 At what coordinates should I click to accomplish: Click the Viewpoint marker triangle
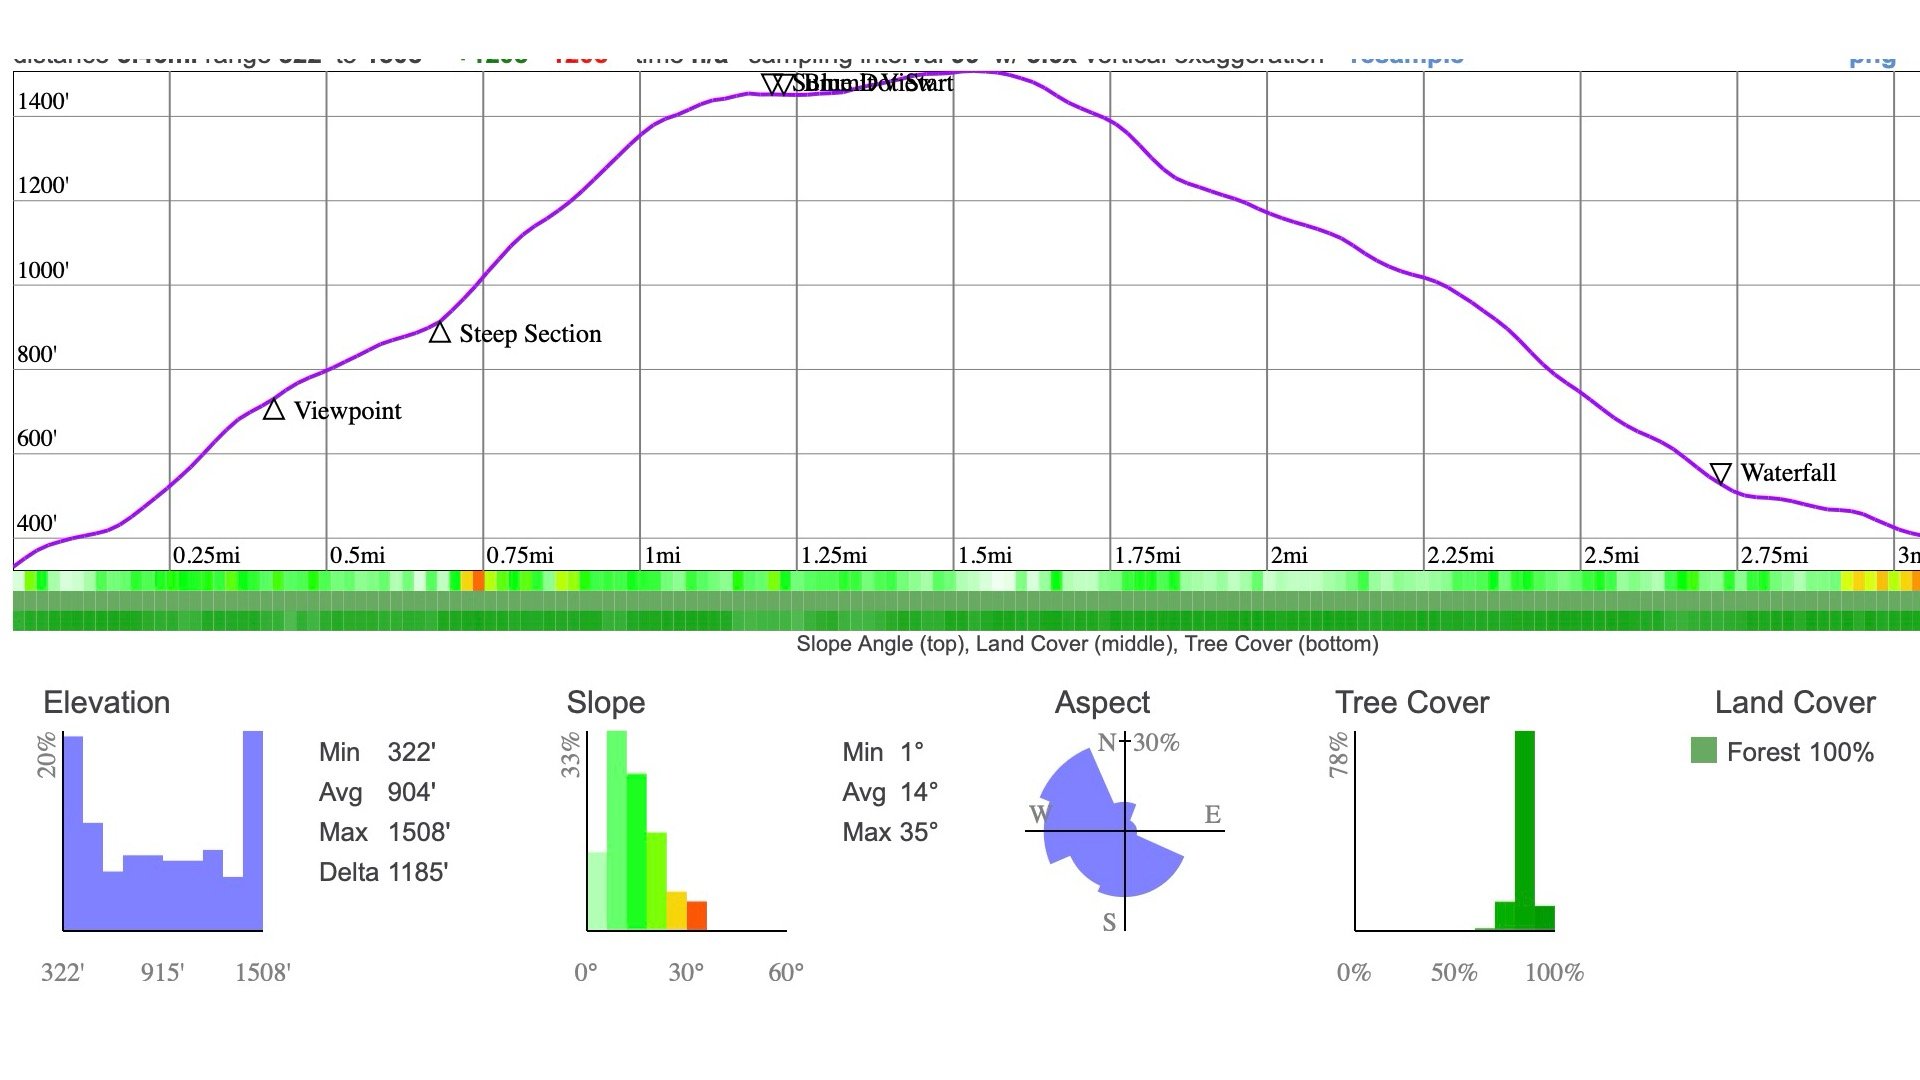pos(274,409)
